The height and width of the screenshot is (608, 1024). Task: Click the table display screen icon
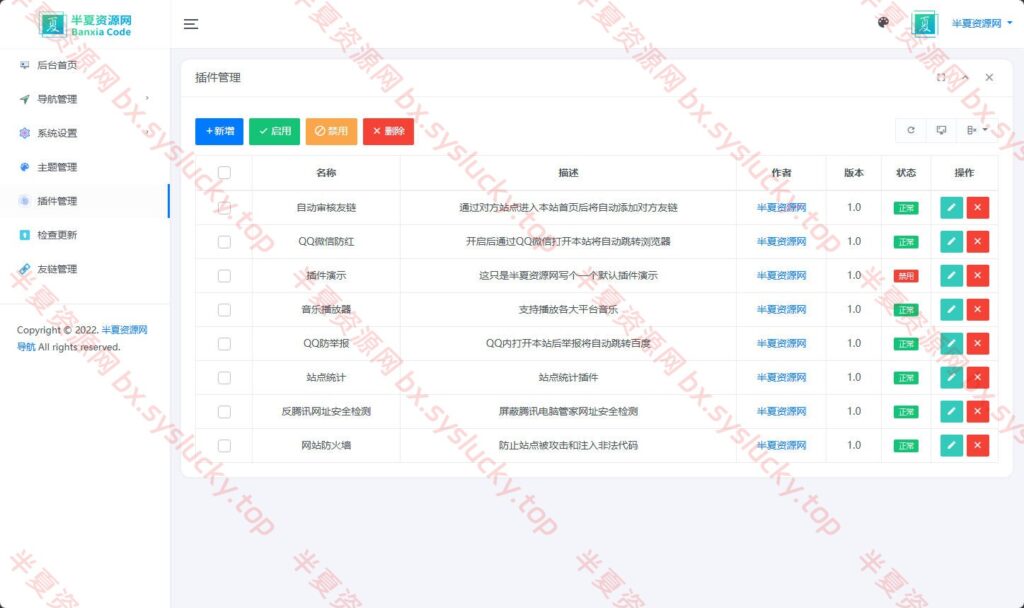941,130
